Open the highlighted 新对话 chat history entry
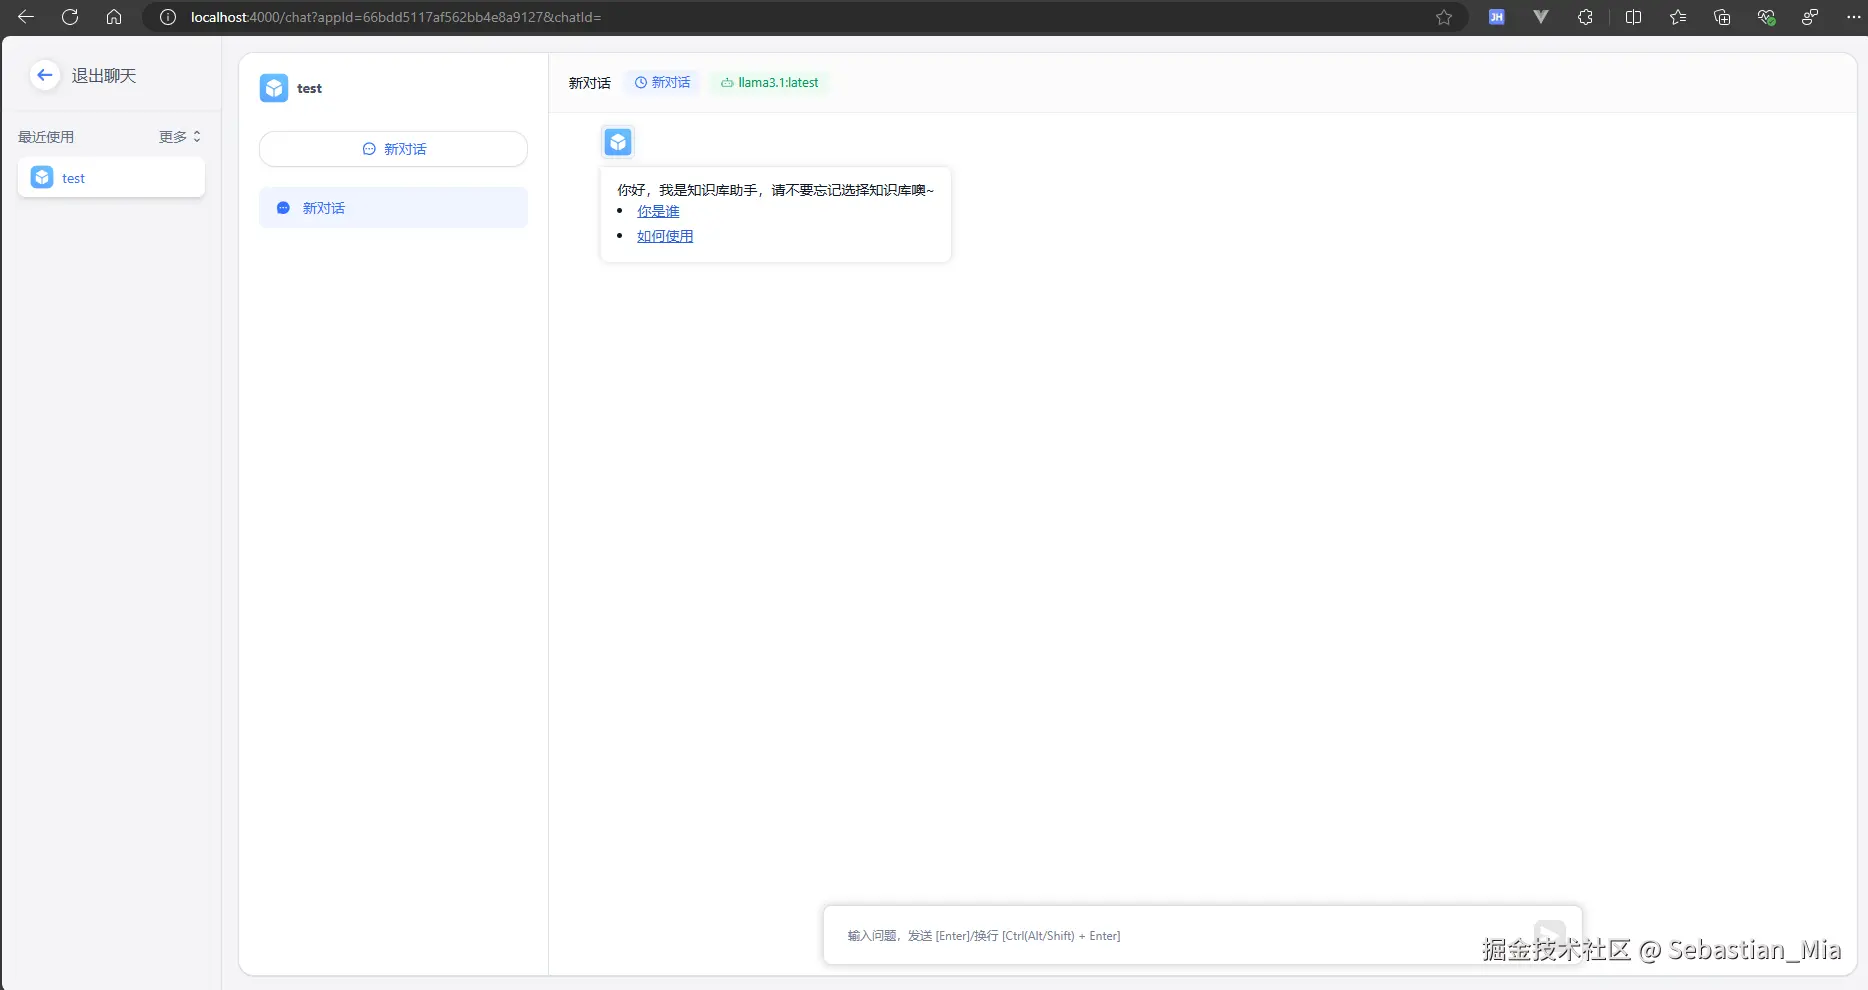 point(393,208)
